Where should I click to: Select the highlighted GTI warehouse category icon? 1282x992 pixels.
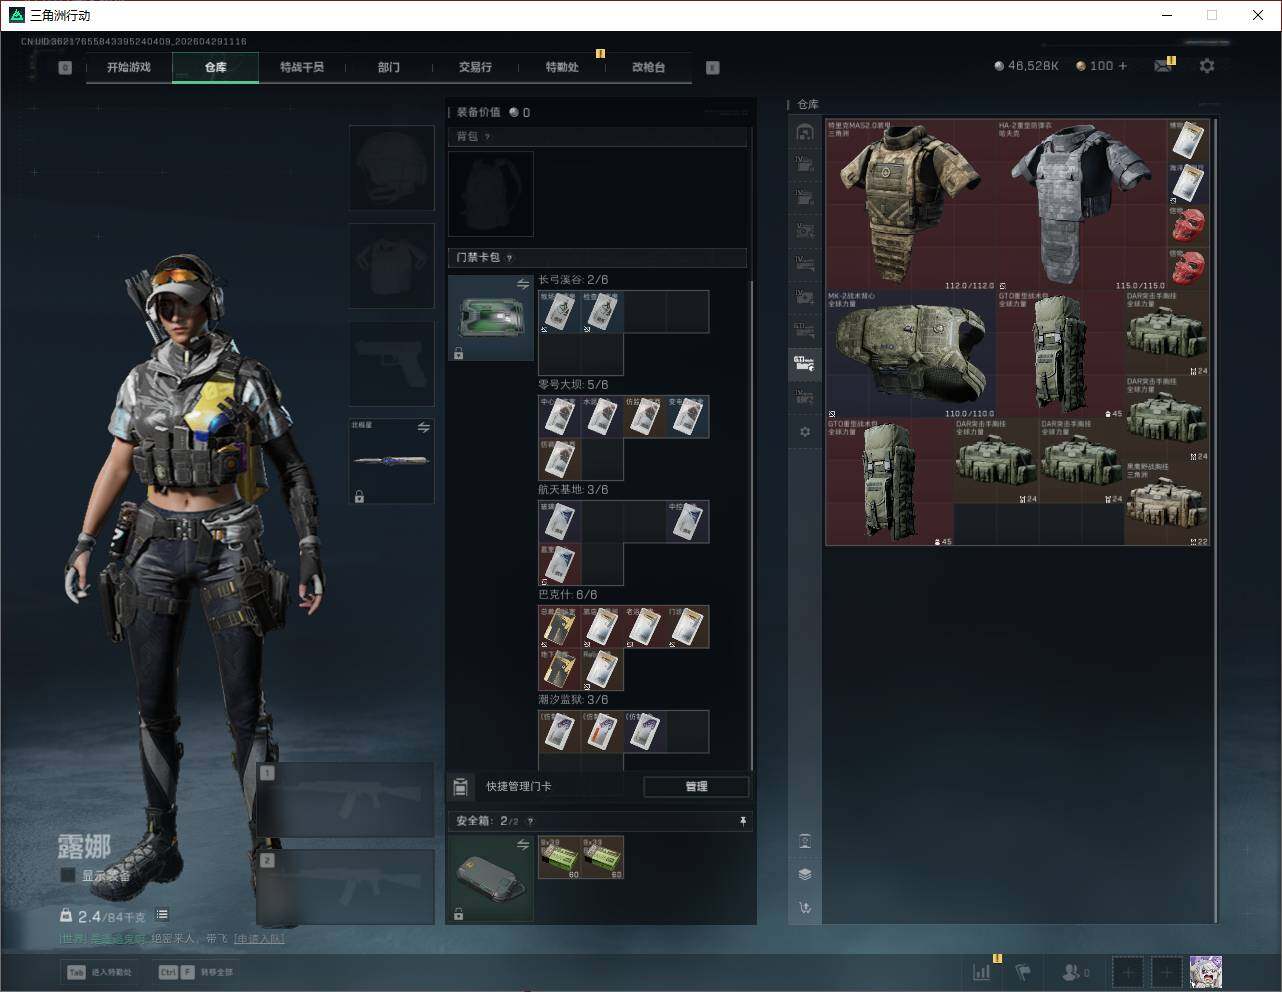pyautogui.click(x=805, y=364)
